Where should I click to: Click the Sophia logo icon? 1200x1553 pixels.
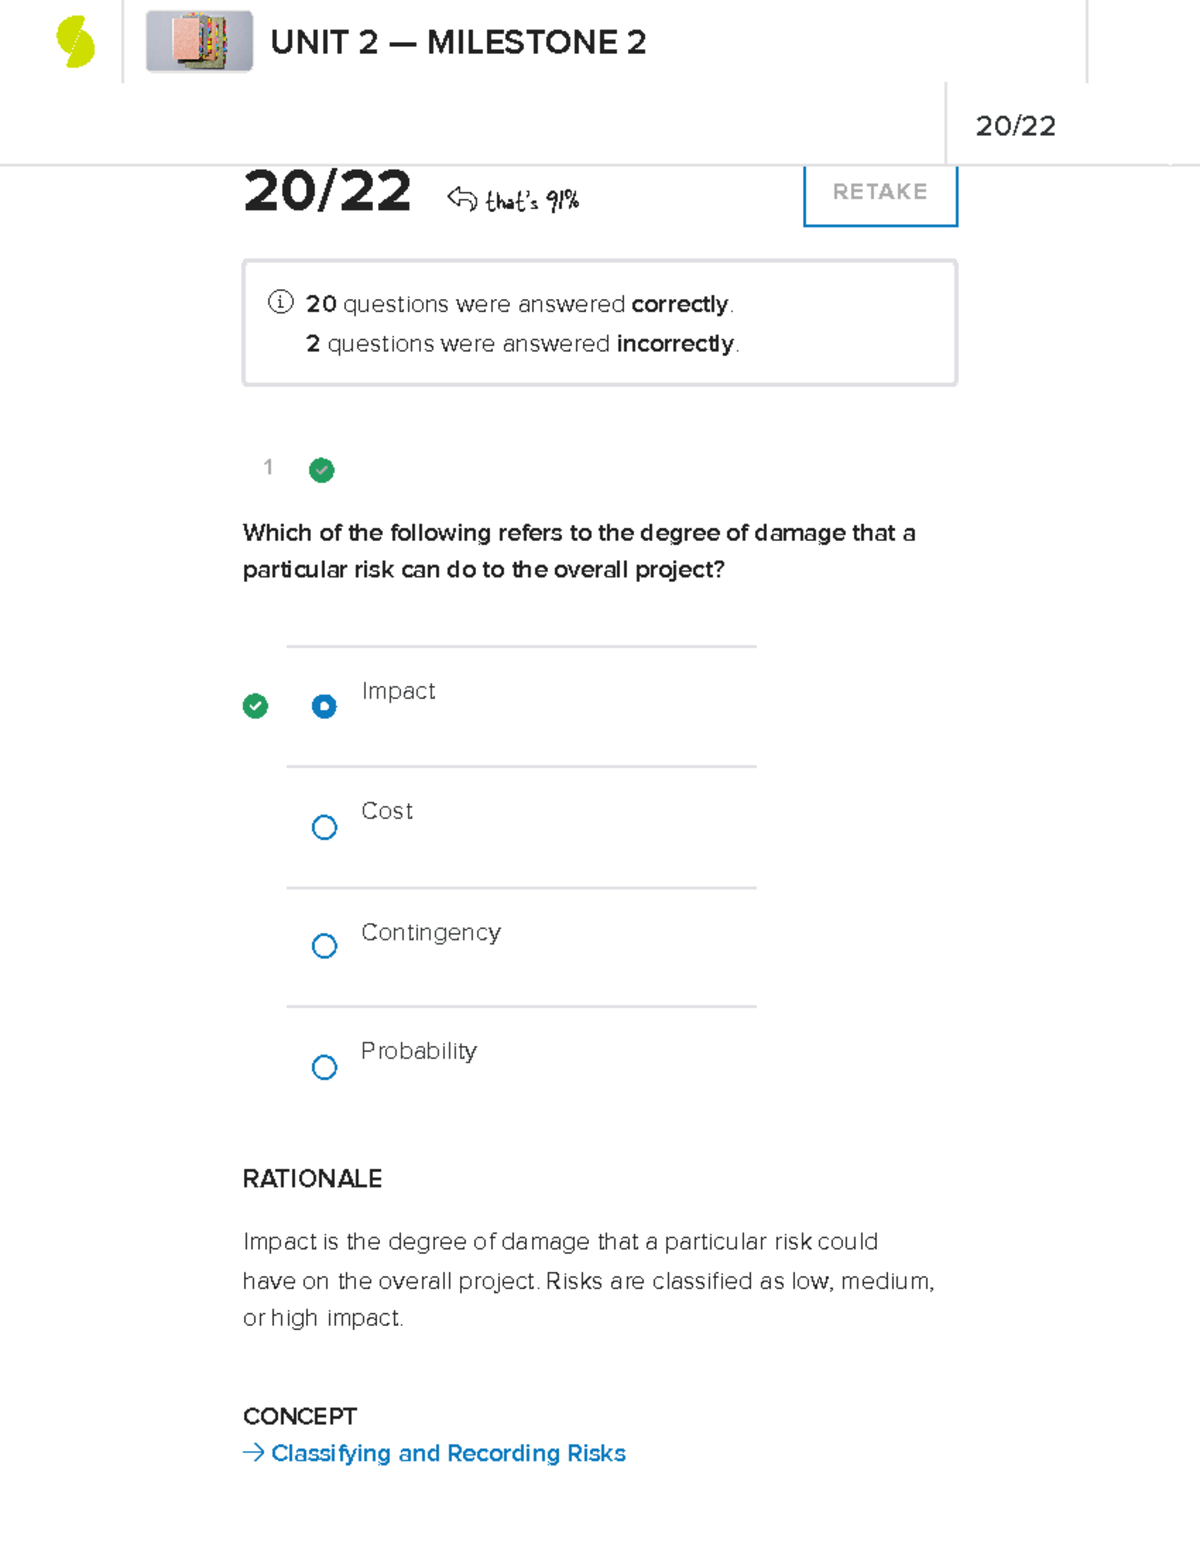tap(75, 42)
